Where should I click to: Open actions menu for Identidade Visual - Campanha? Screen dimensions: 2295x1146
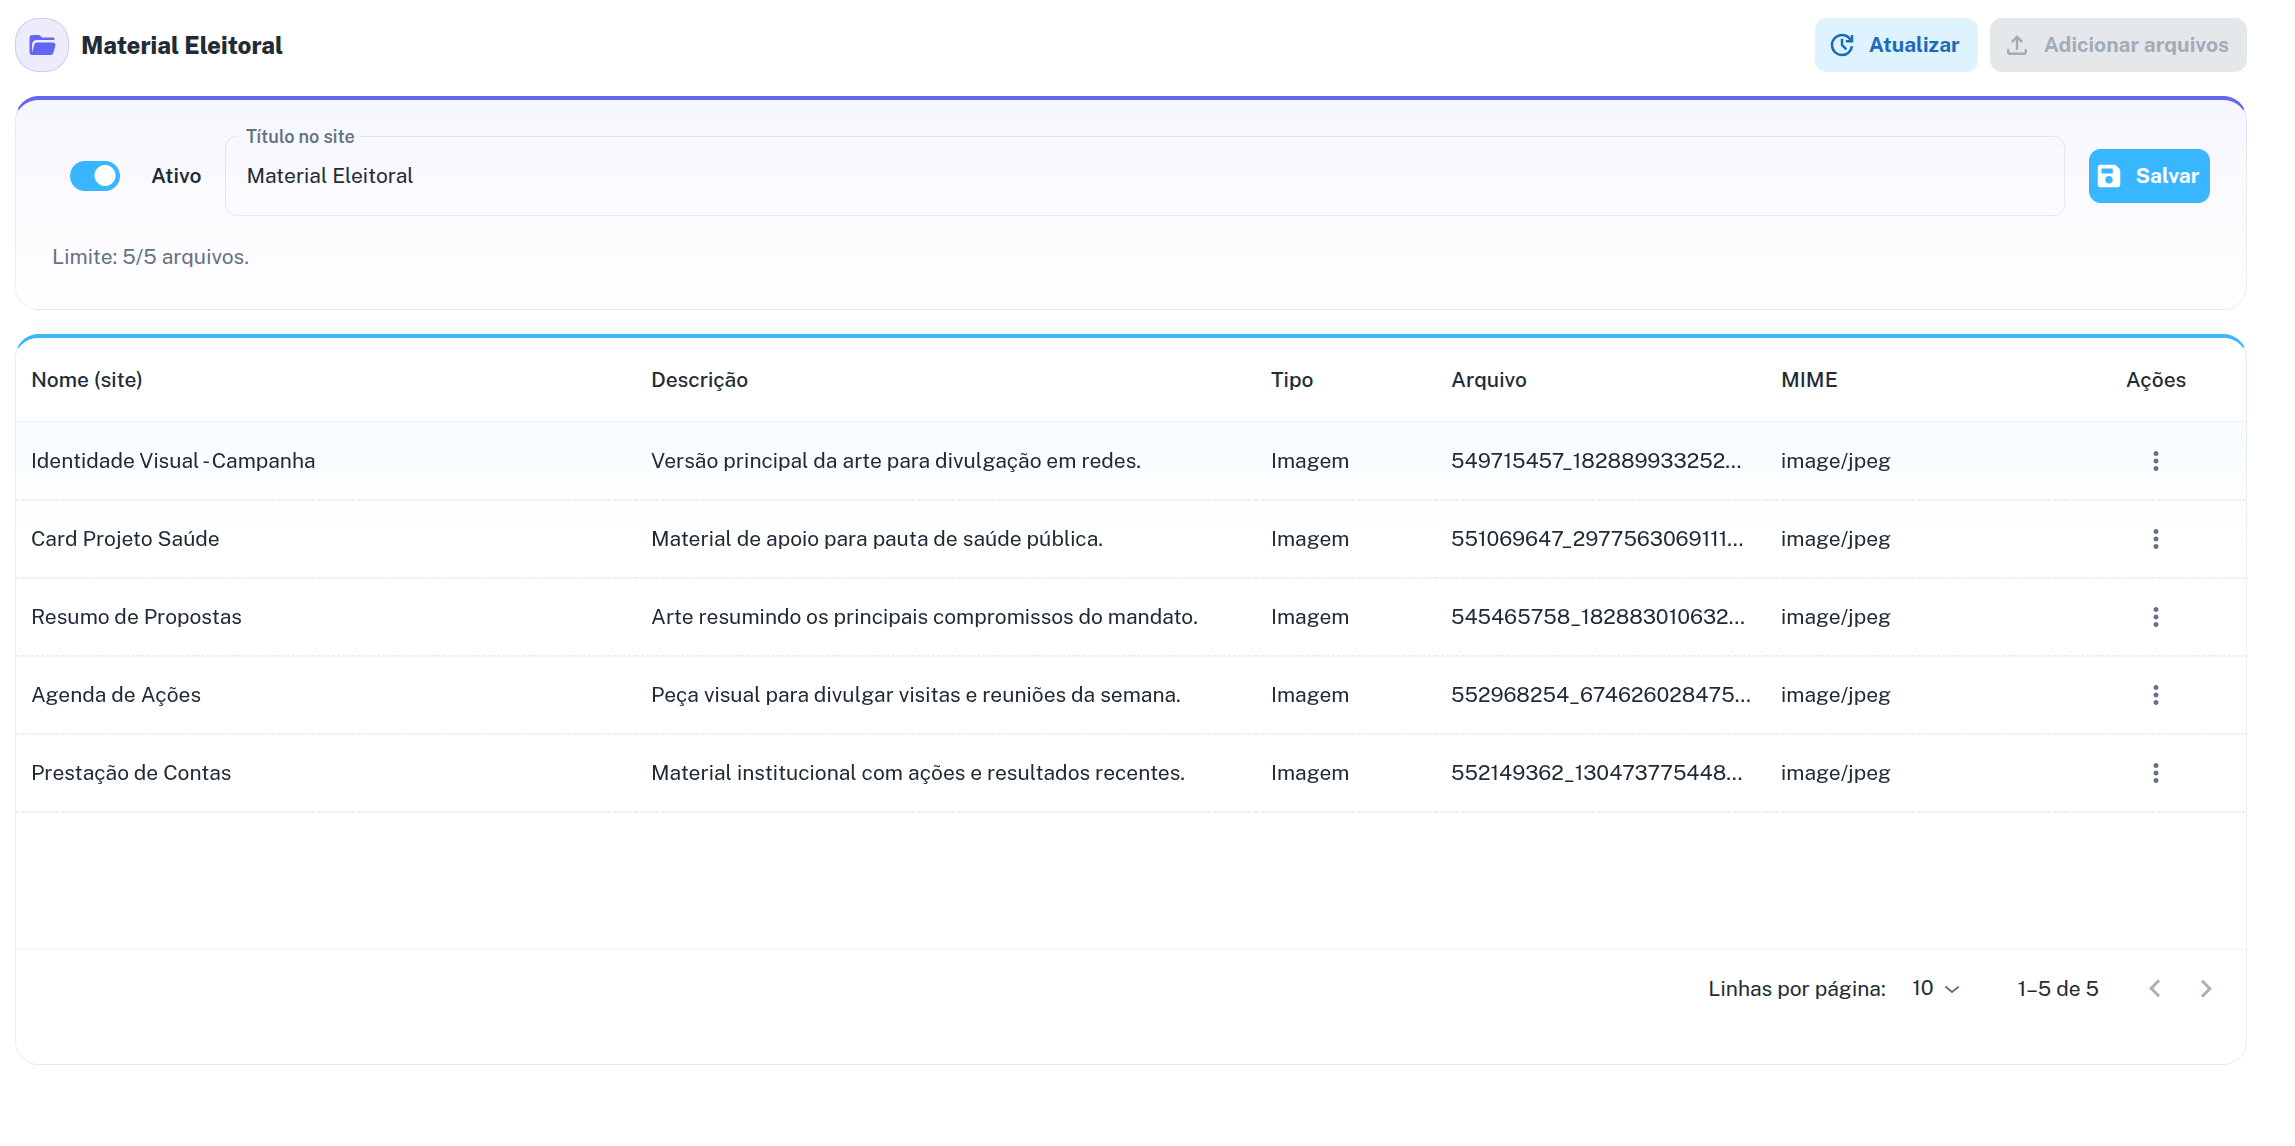(x=2155, y=461)
